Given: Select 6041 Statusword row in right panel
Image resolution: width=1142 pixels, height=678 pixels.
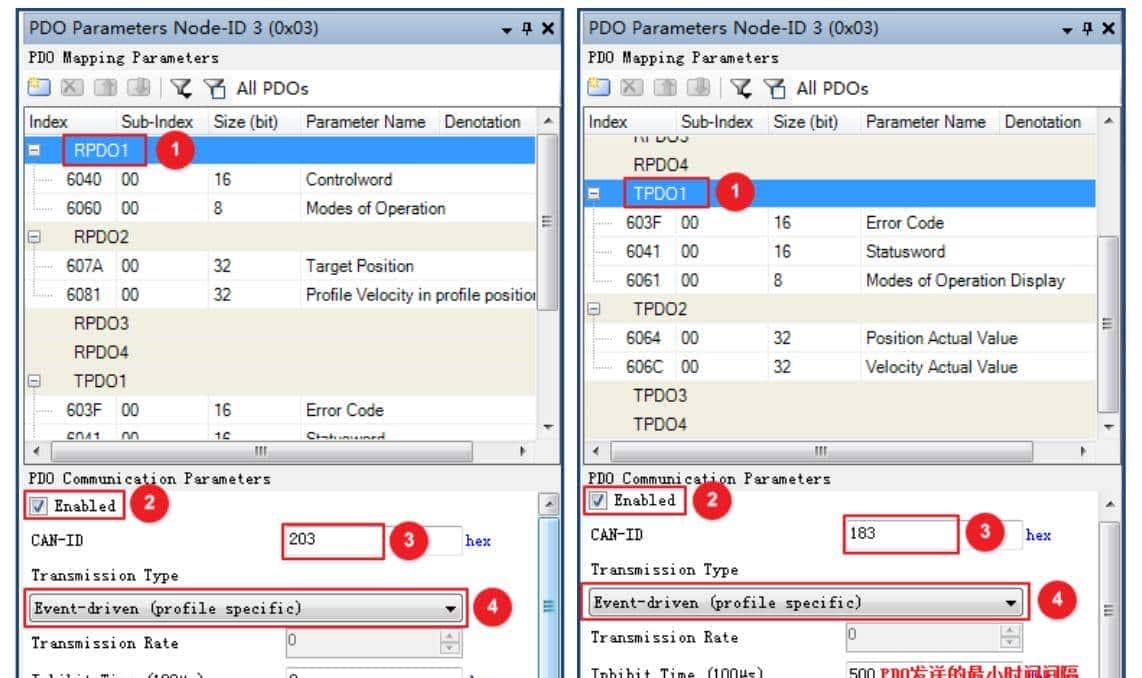Looking at the screenshot, I should tap(841, 251).
